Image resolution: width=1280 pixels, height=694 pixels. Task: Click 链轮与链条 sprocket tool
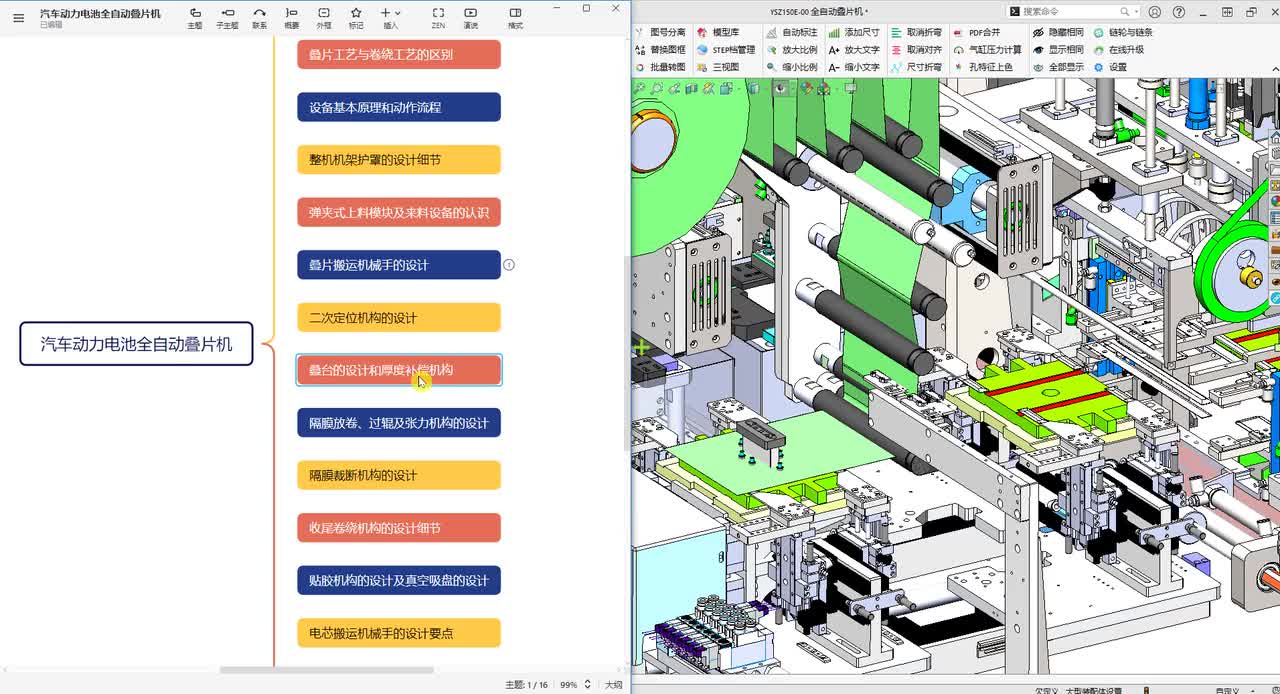1123,32
